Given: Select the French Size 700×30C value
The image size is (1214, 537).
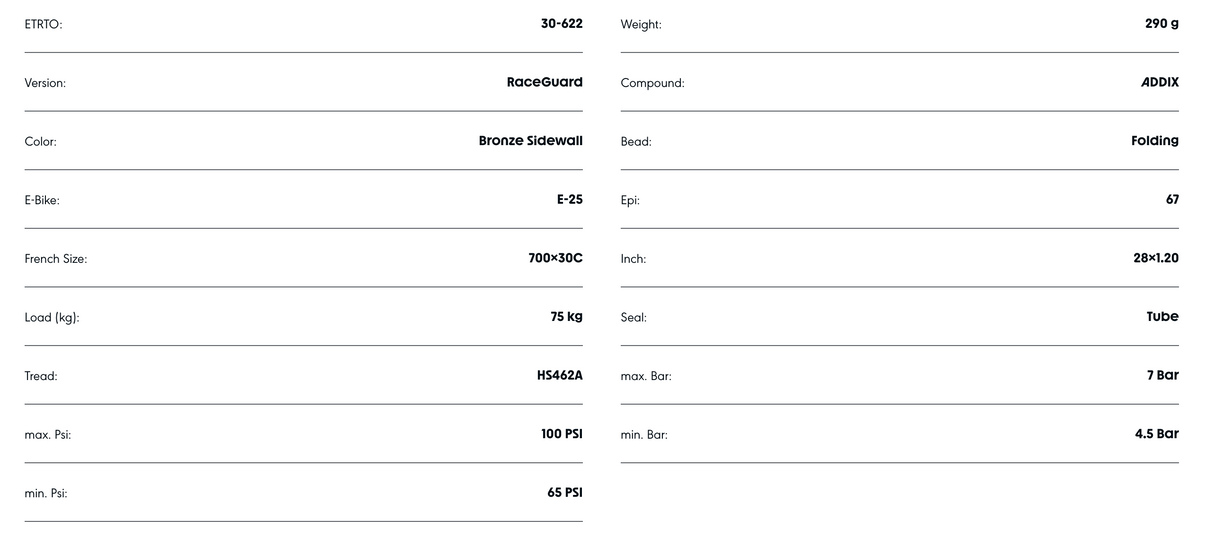Looking at the screenshot, I should (x=556, y=258).
